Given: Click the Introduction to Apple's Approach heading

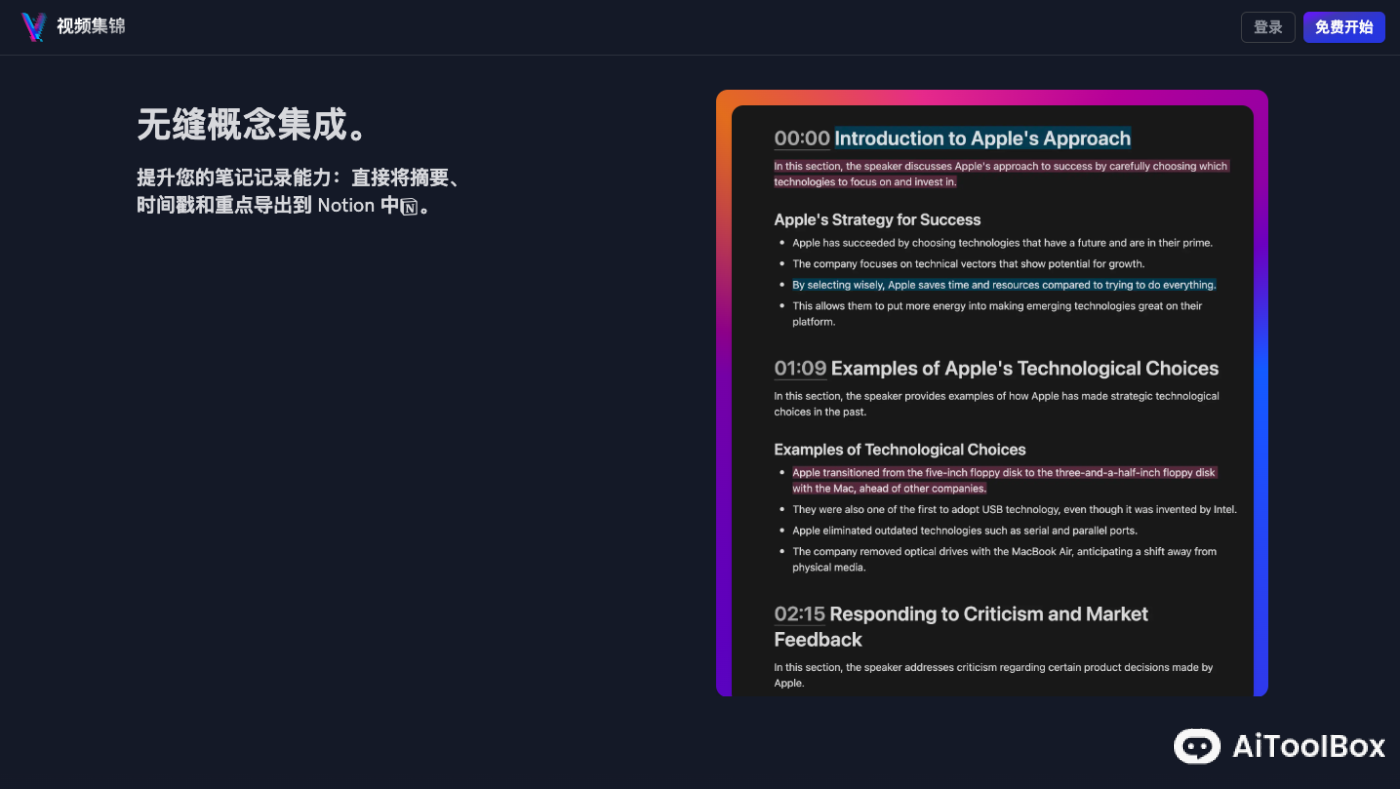Looking at the screenshot, I should (x=982, y=139).
